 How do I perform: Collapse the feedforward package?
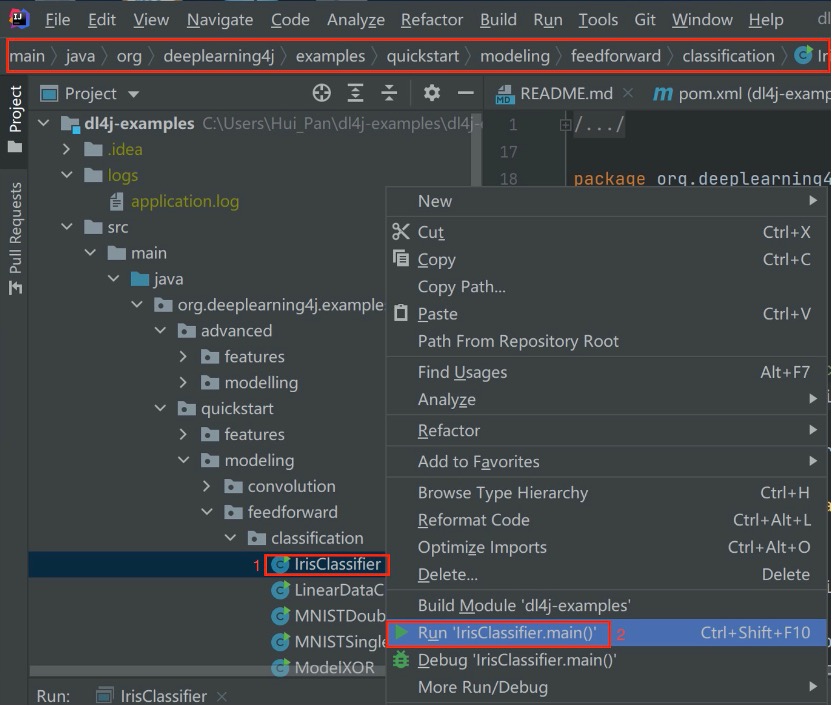[207, 512]
